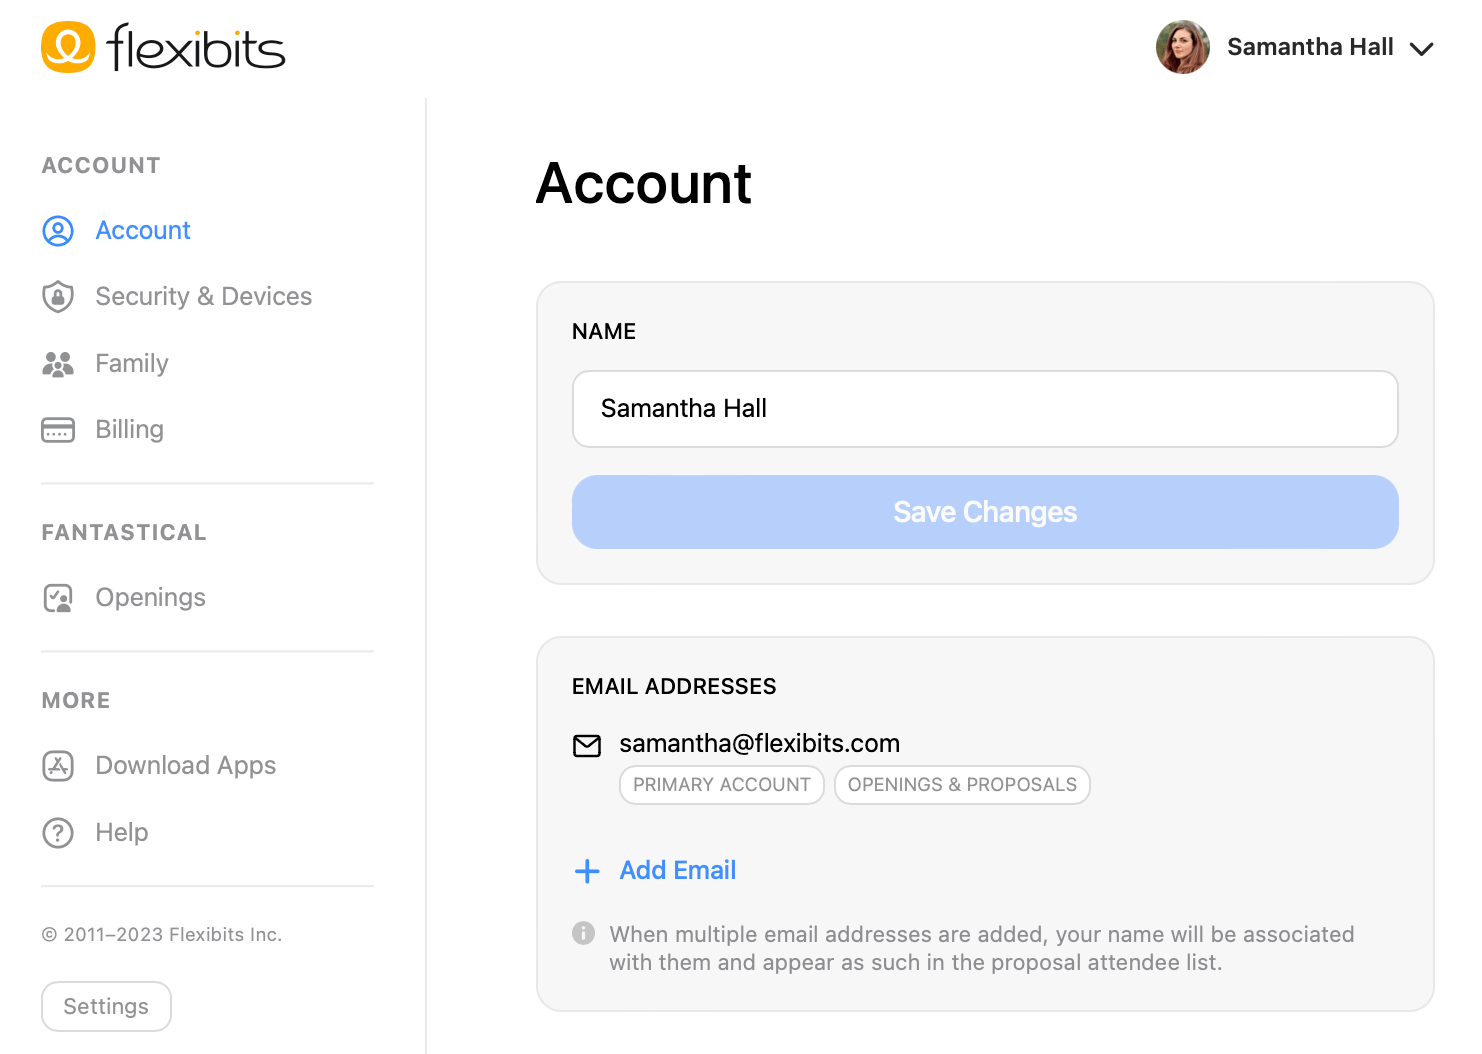Select the samantha@flexibits.com email address

click(x=760, y=744)
